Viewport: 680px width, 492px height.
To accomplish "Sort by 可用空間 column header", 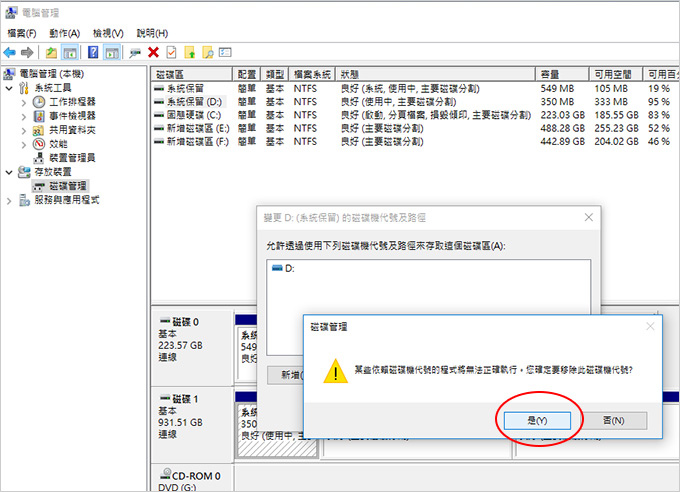I will point(616,74).
